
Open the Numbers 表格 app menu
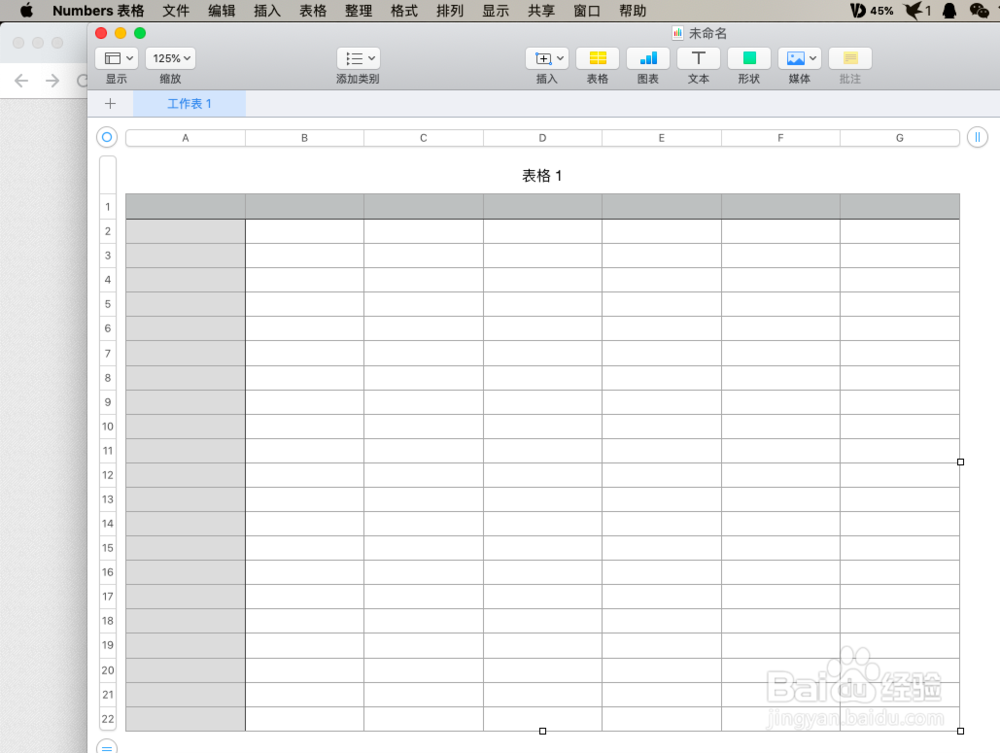[98, 10]
